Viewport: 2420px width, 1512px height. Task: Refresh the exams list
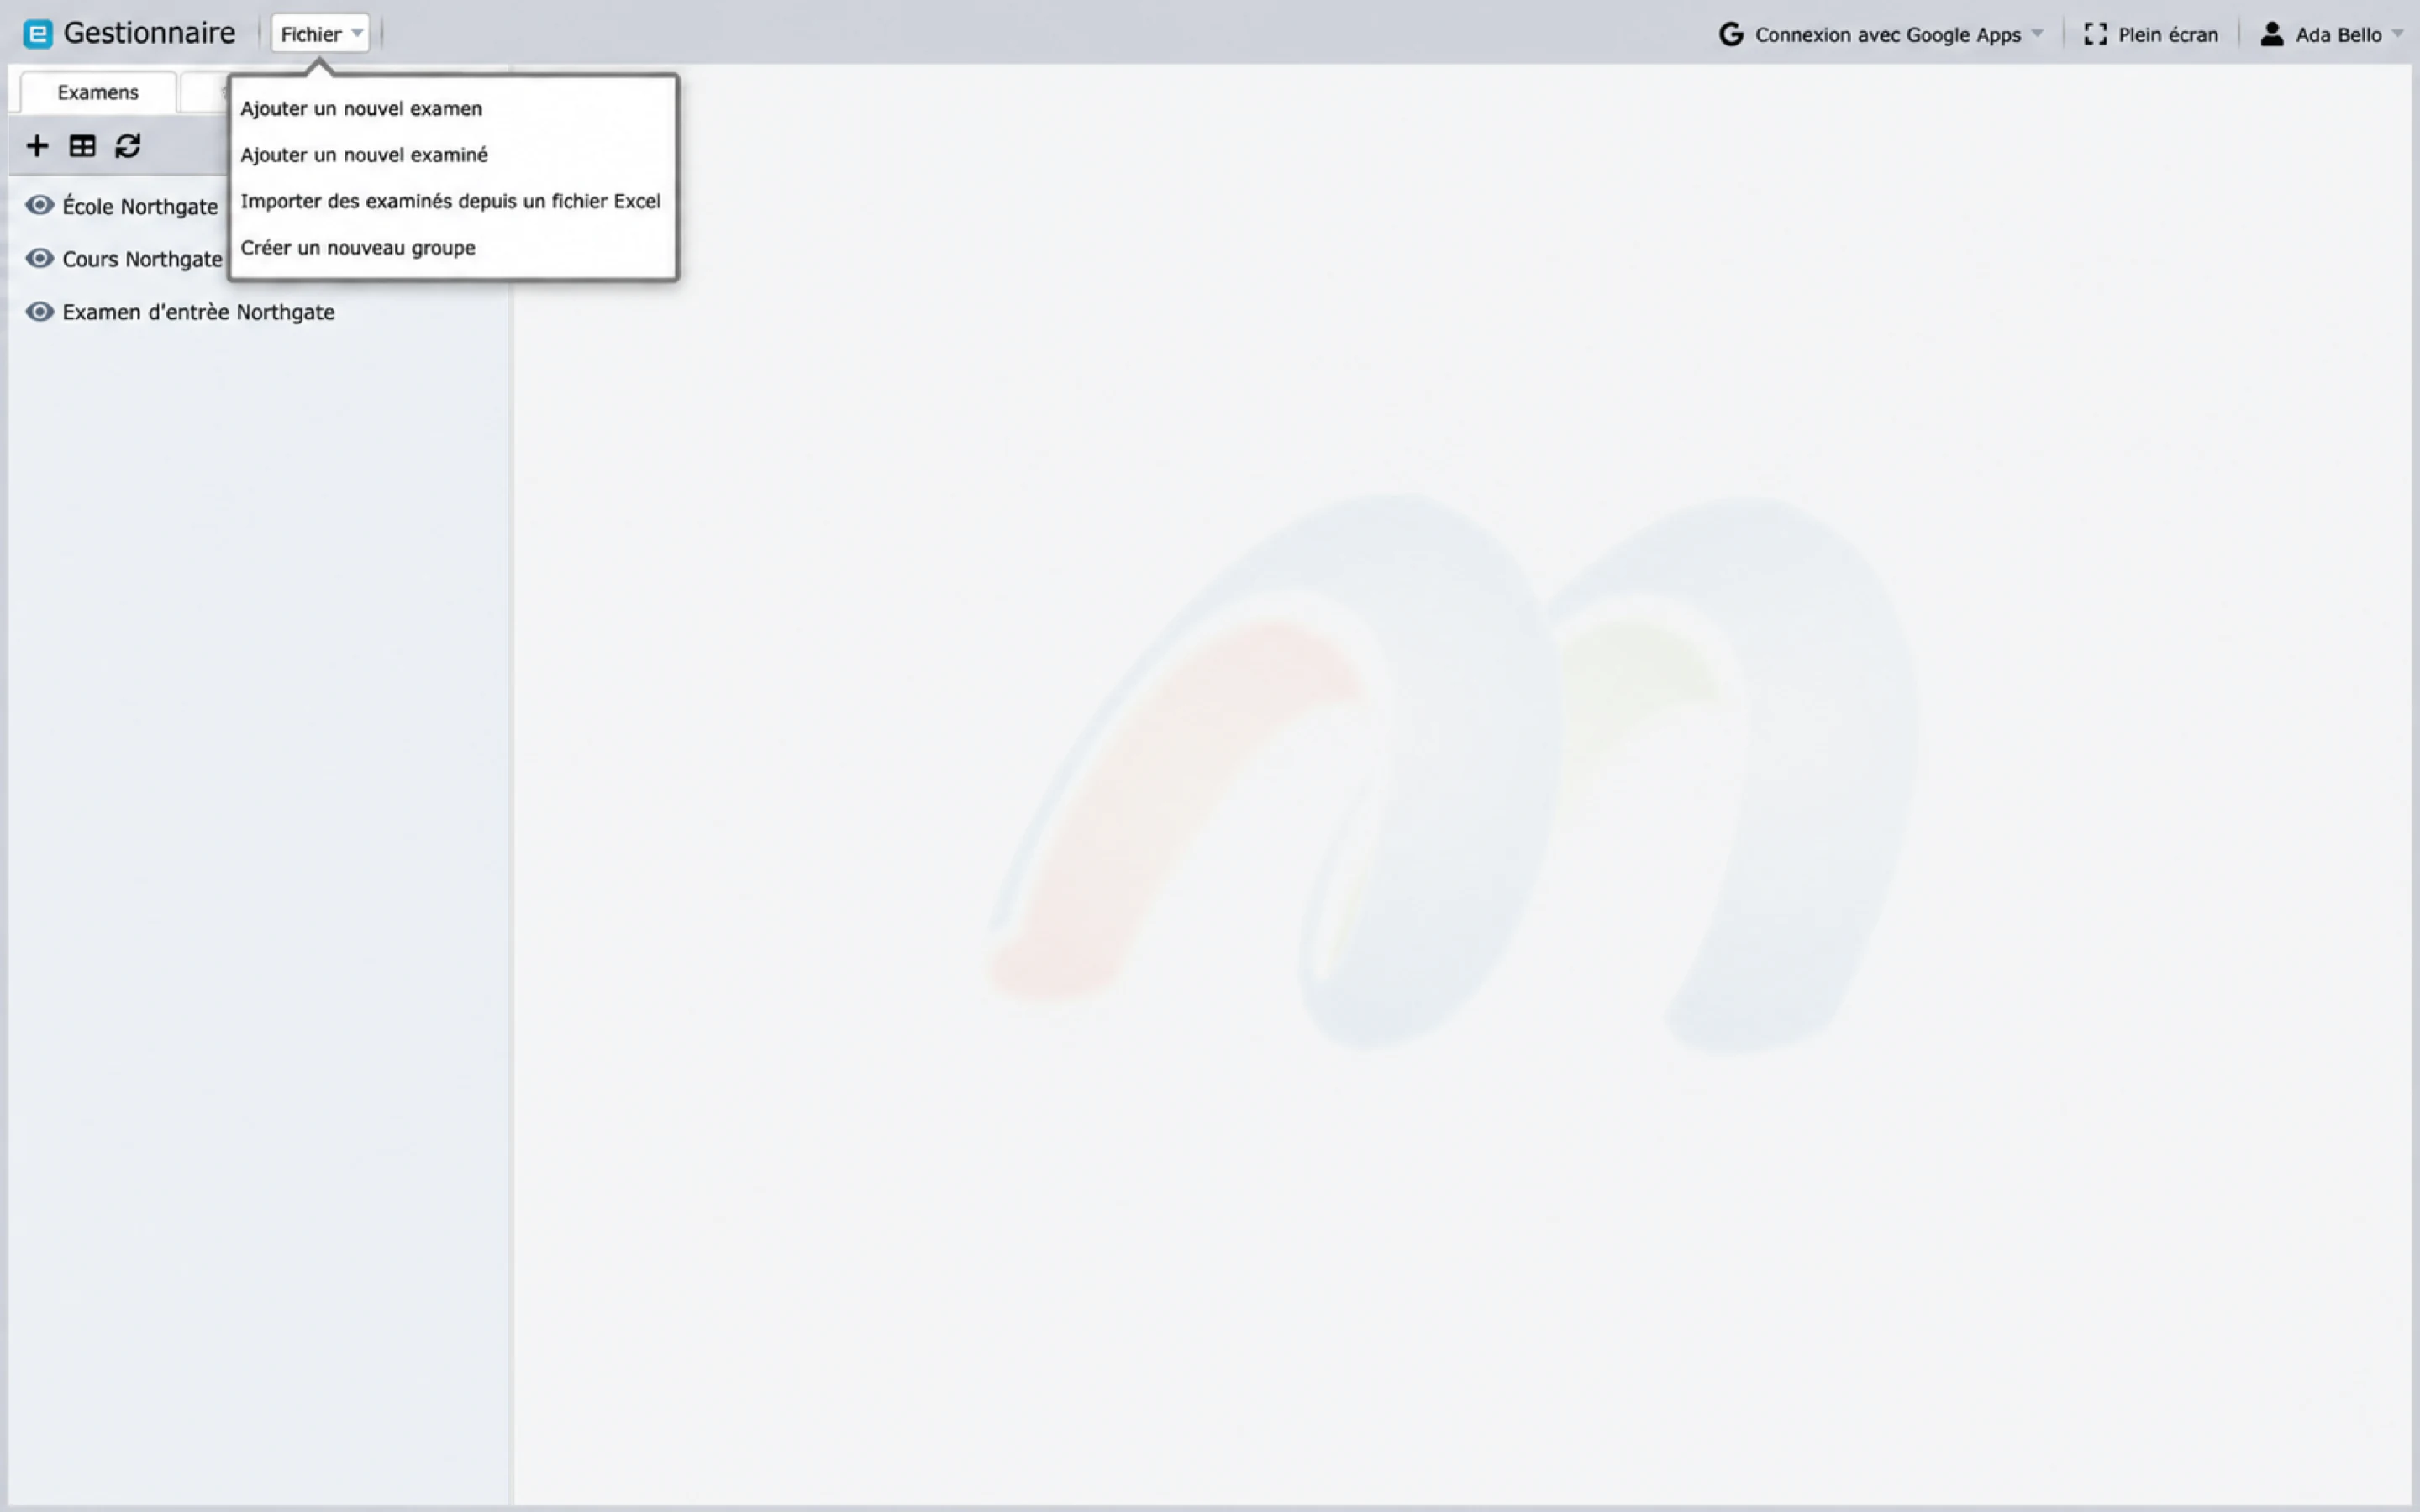[x=128, y=146]
